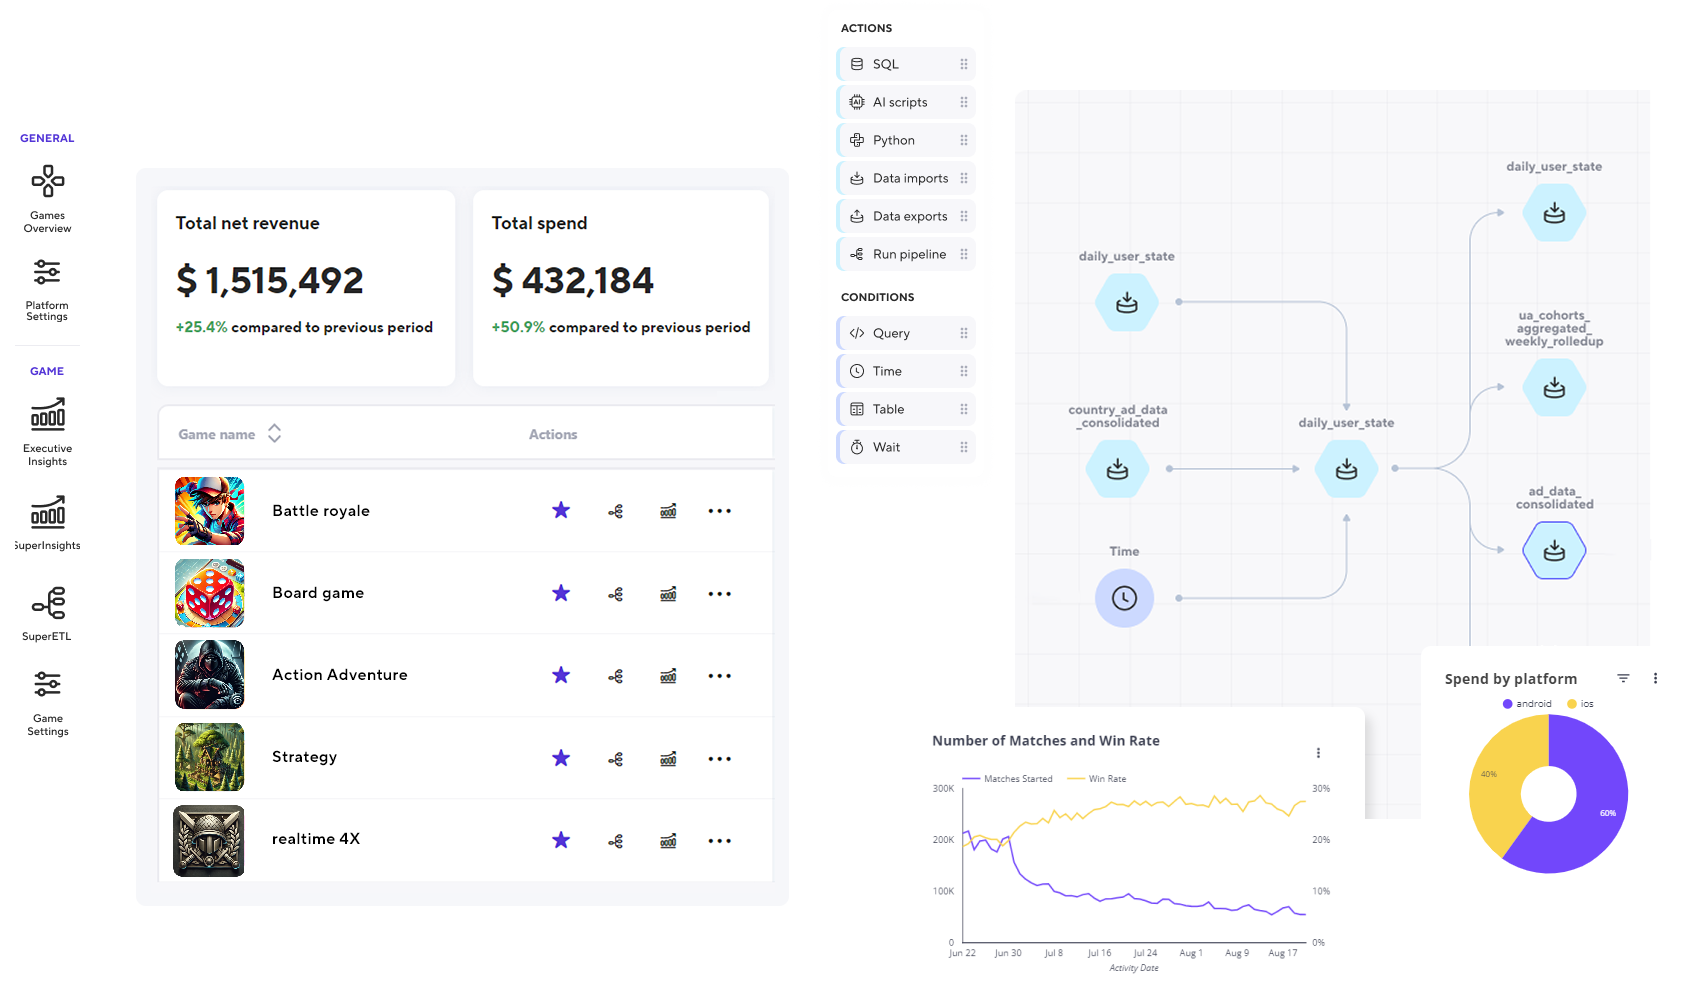1682x993 pixels.
Task: Select the Board game thumbnail
Action: [x=209, y=593]
